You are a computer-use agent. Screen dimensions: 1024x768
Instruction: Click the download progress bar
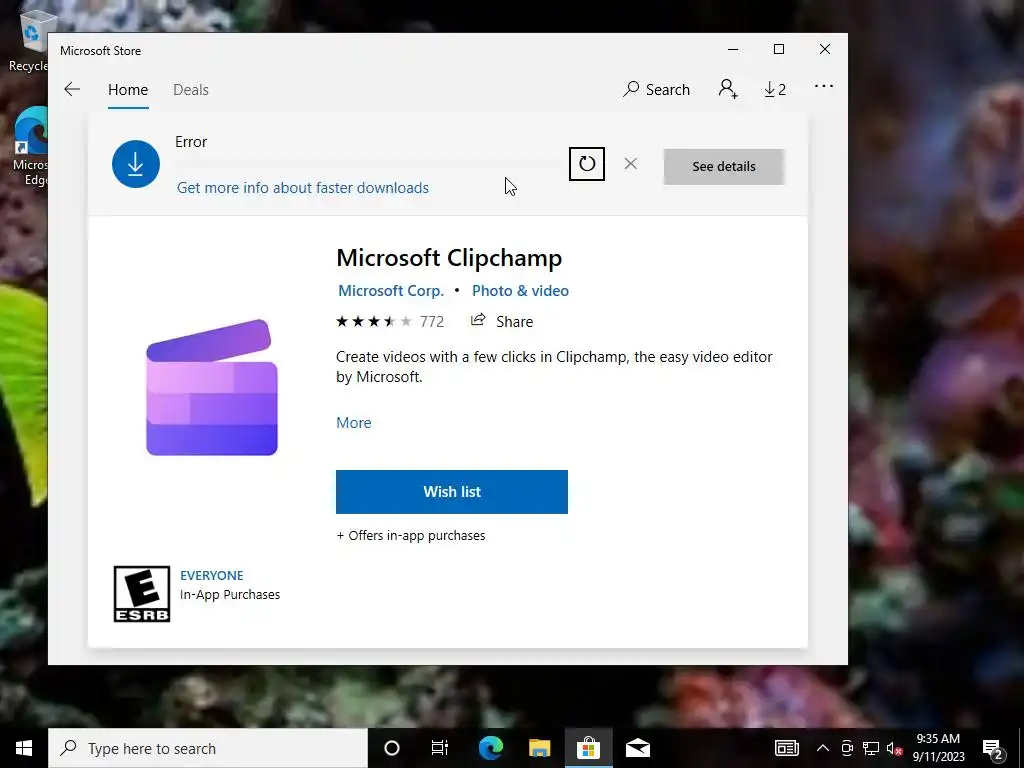pyautogui.click(x=368, y=163)
